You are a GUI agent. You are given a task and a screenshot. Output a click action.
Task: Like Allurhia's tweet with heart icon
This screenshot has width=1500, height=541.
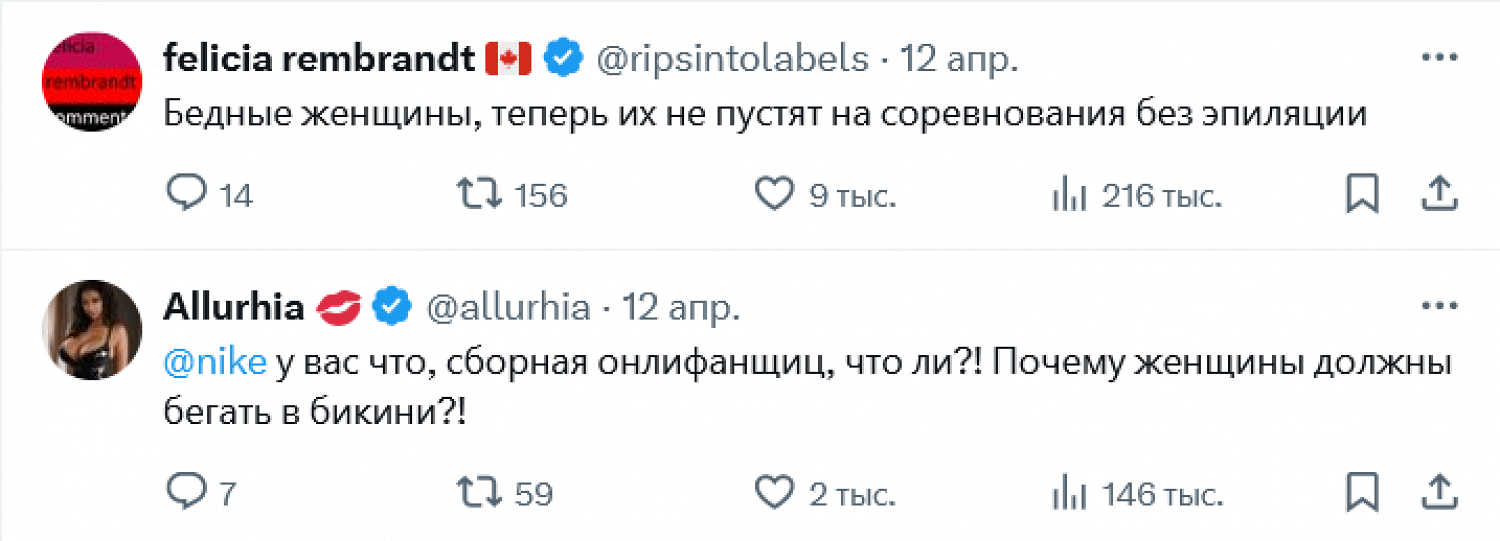point(772,492)
